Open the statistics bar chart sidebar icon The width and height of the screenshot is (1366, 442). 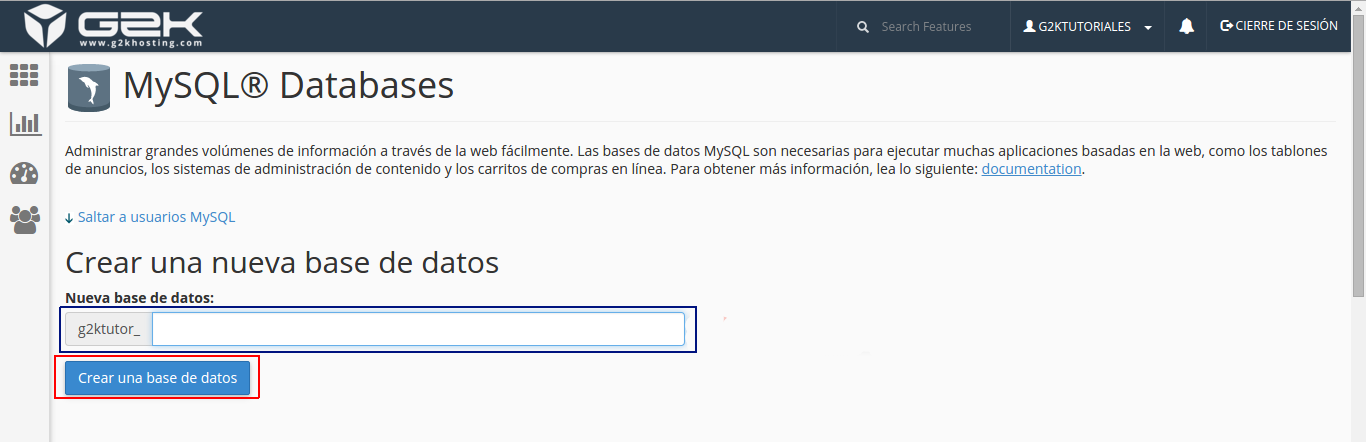coord(25,123)
